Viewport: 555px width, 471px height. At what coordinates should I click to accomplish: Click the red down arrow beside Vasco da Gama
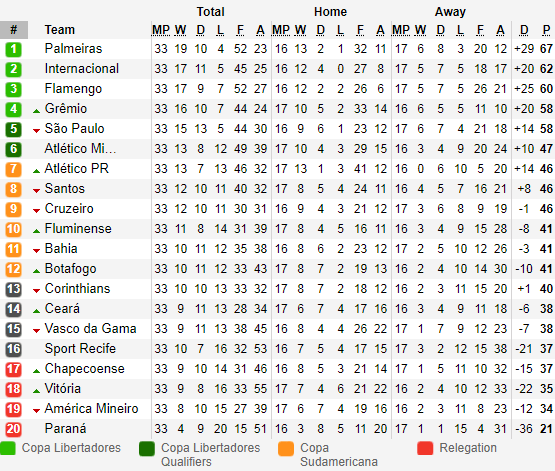pos(36,331)
